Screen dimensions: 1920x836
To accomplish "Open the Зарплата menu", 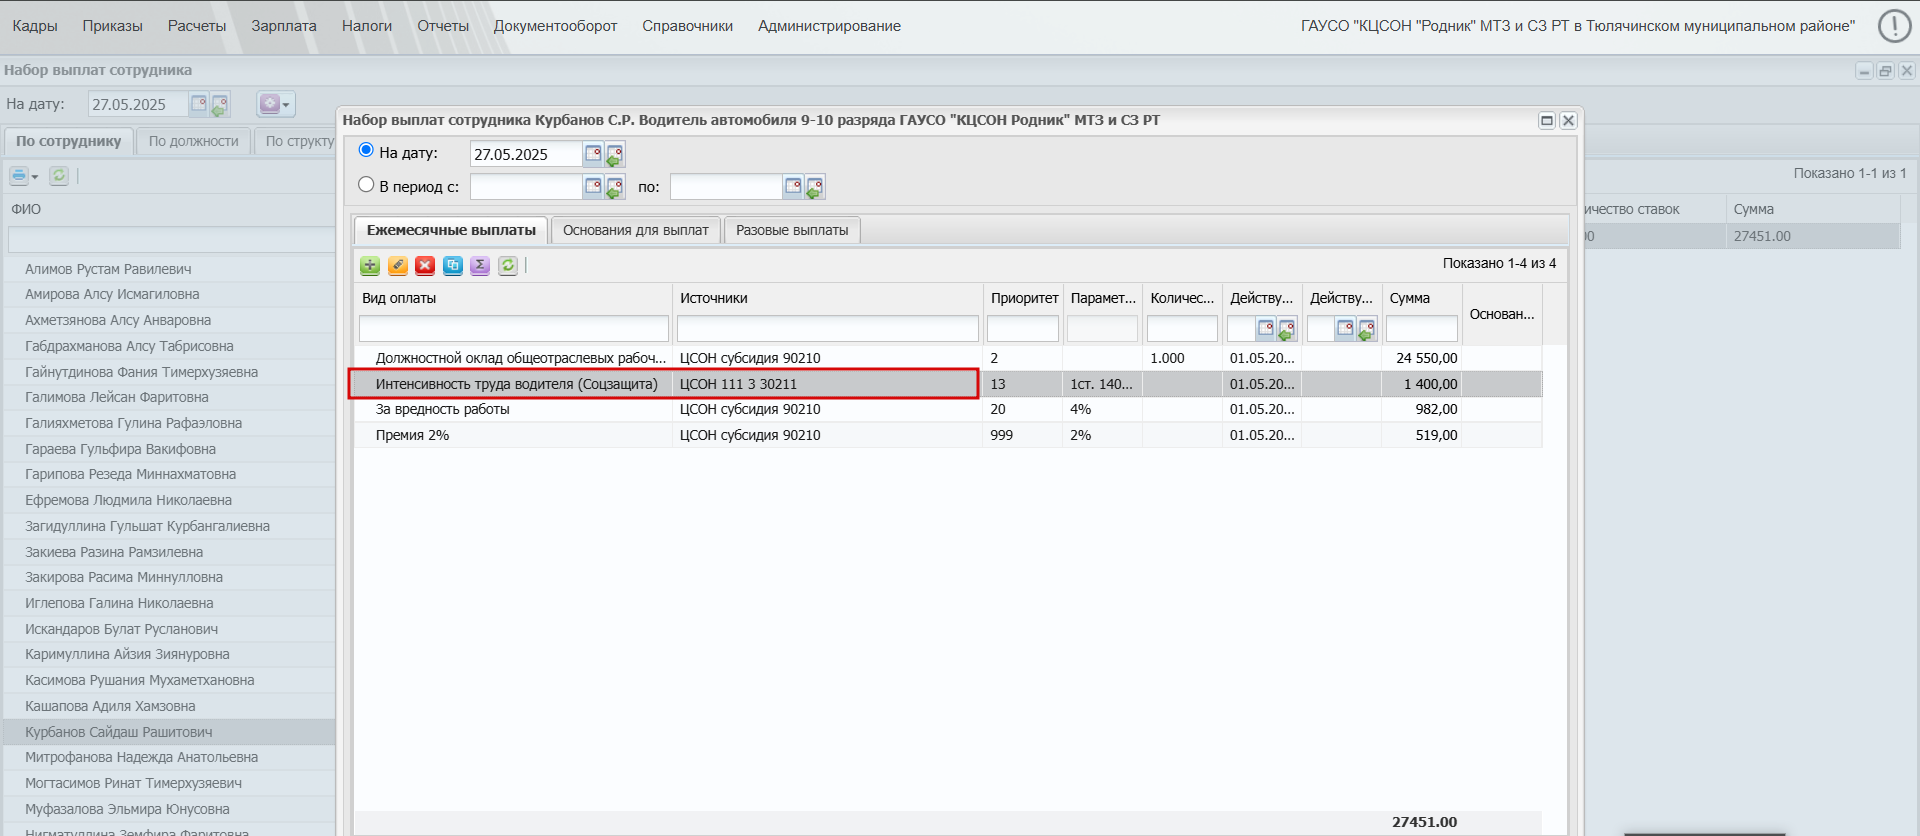I will click(x=284, y=26).
